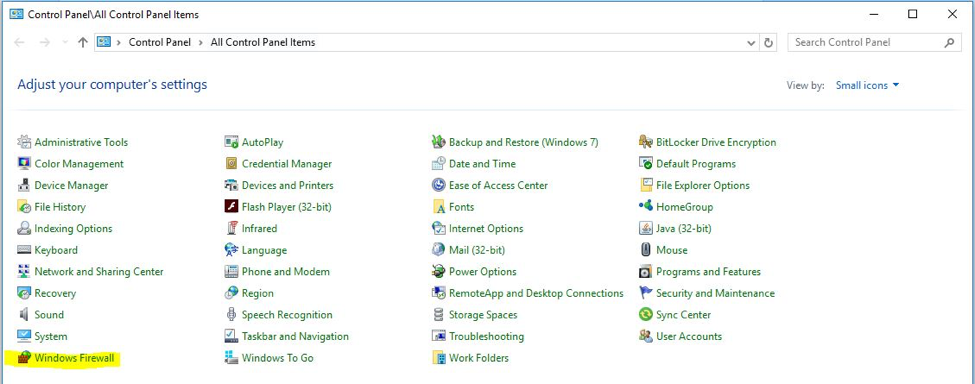Click the Administrative Tools icon
975x384 pixels.
click(x=24, y=142)
